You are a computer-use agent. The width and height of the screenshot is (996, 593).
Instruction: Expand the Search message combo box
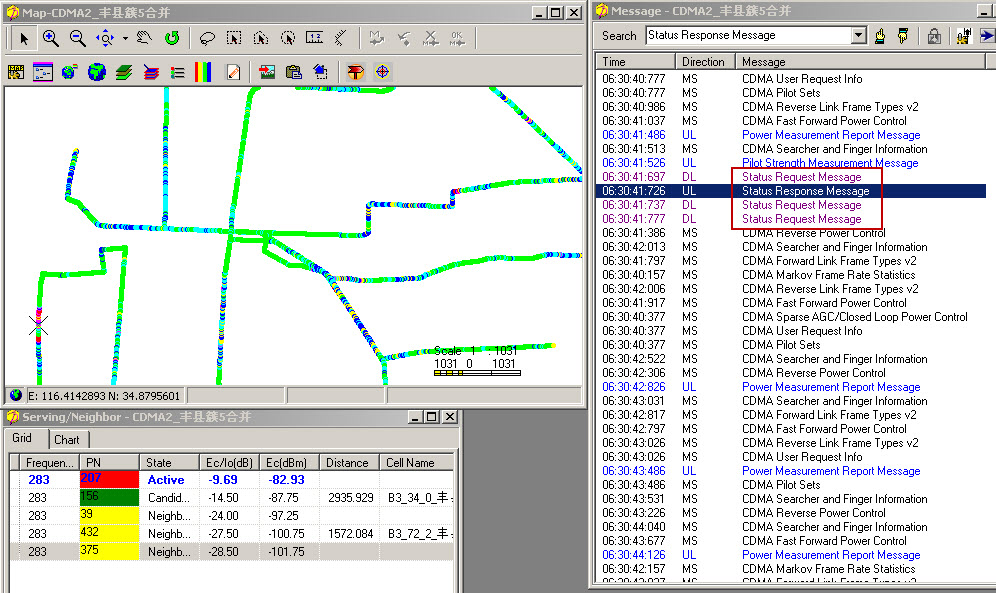[858, 36]
